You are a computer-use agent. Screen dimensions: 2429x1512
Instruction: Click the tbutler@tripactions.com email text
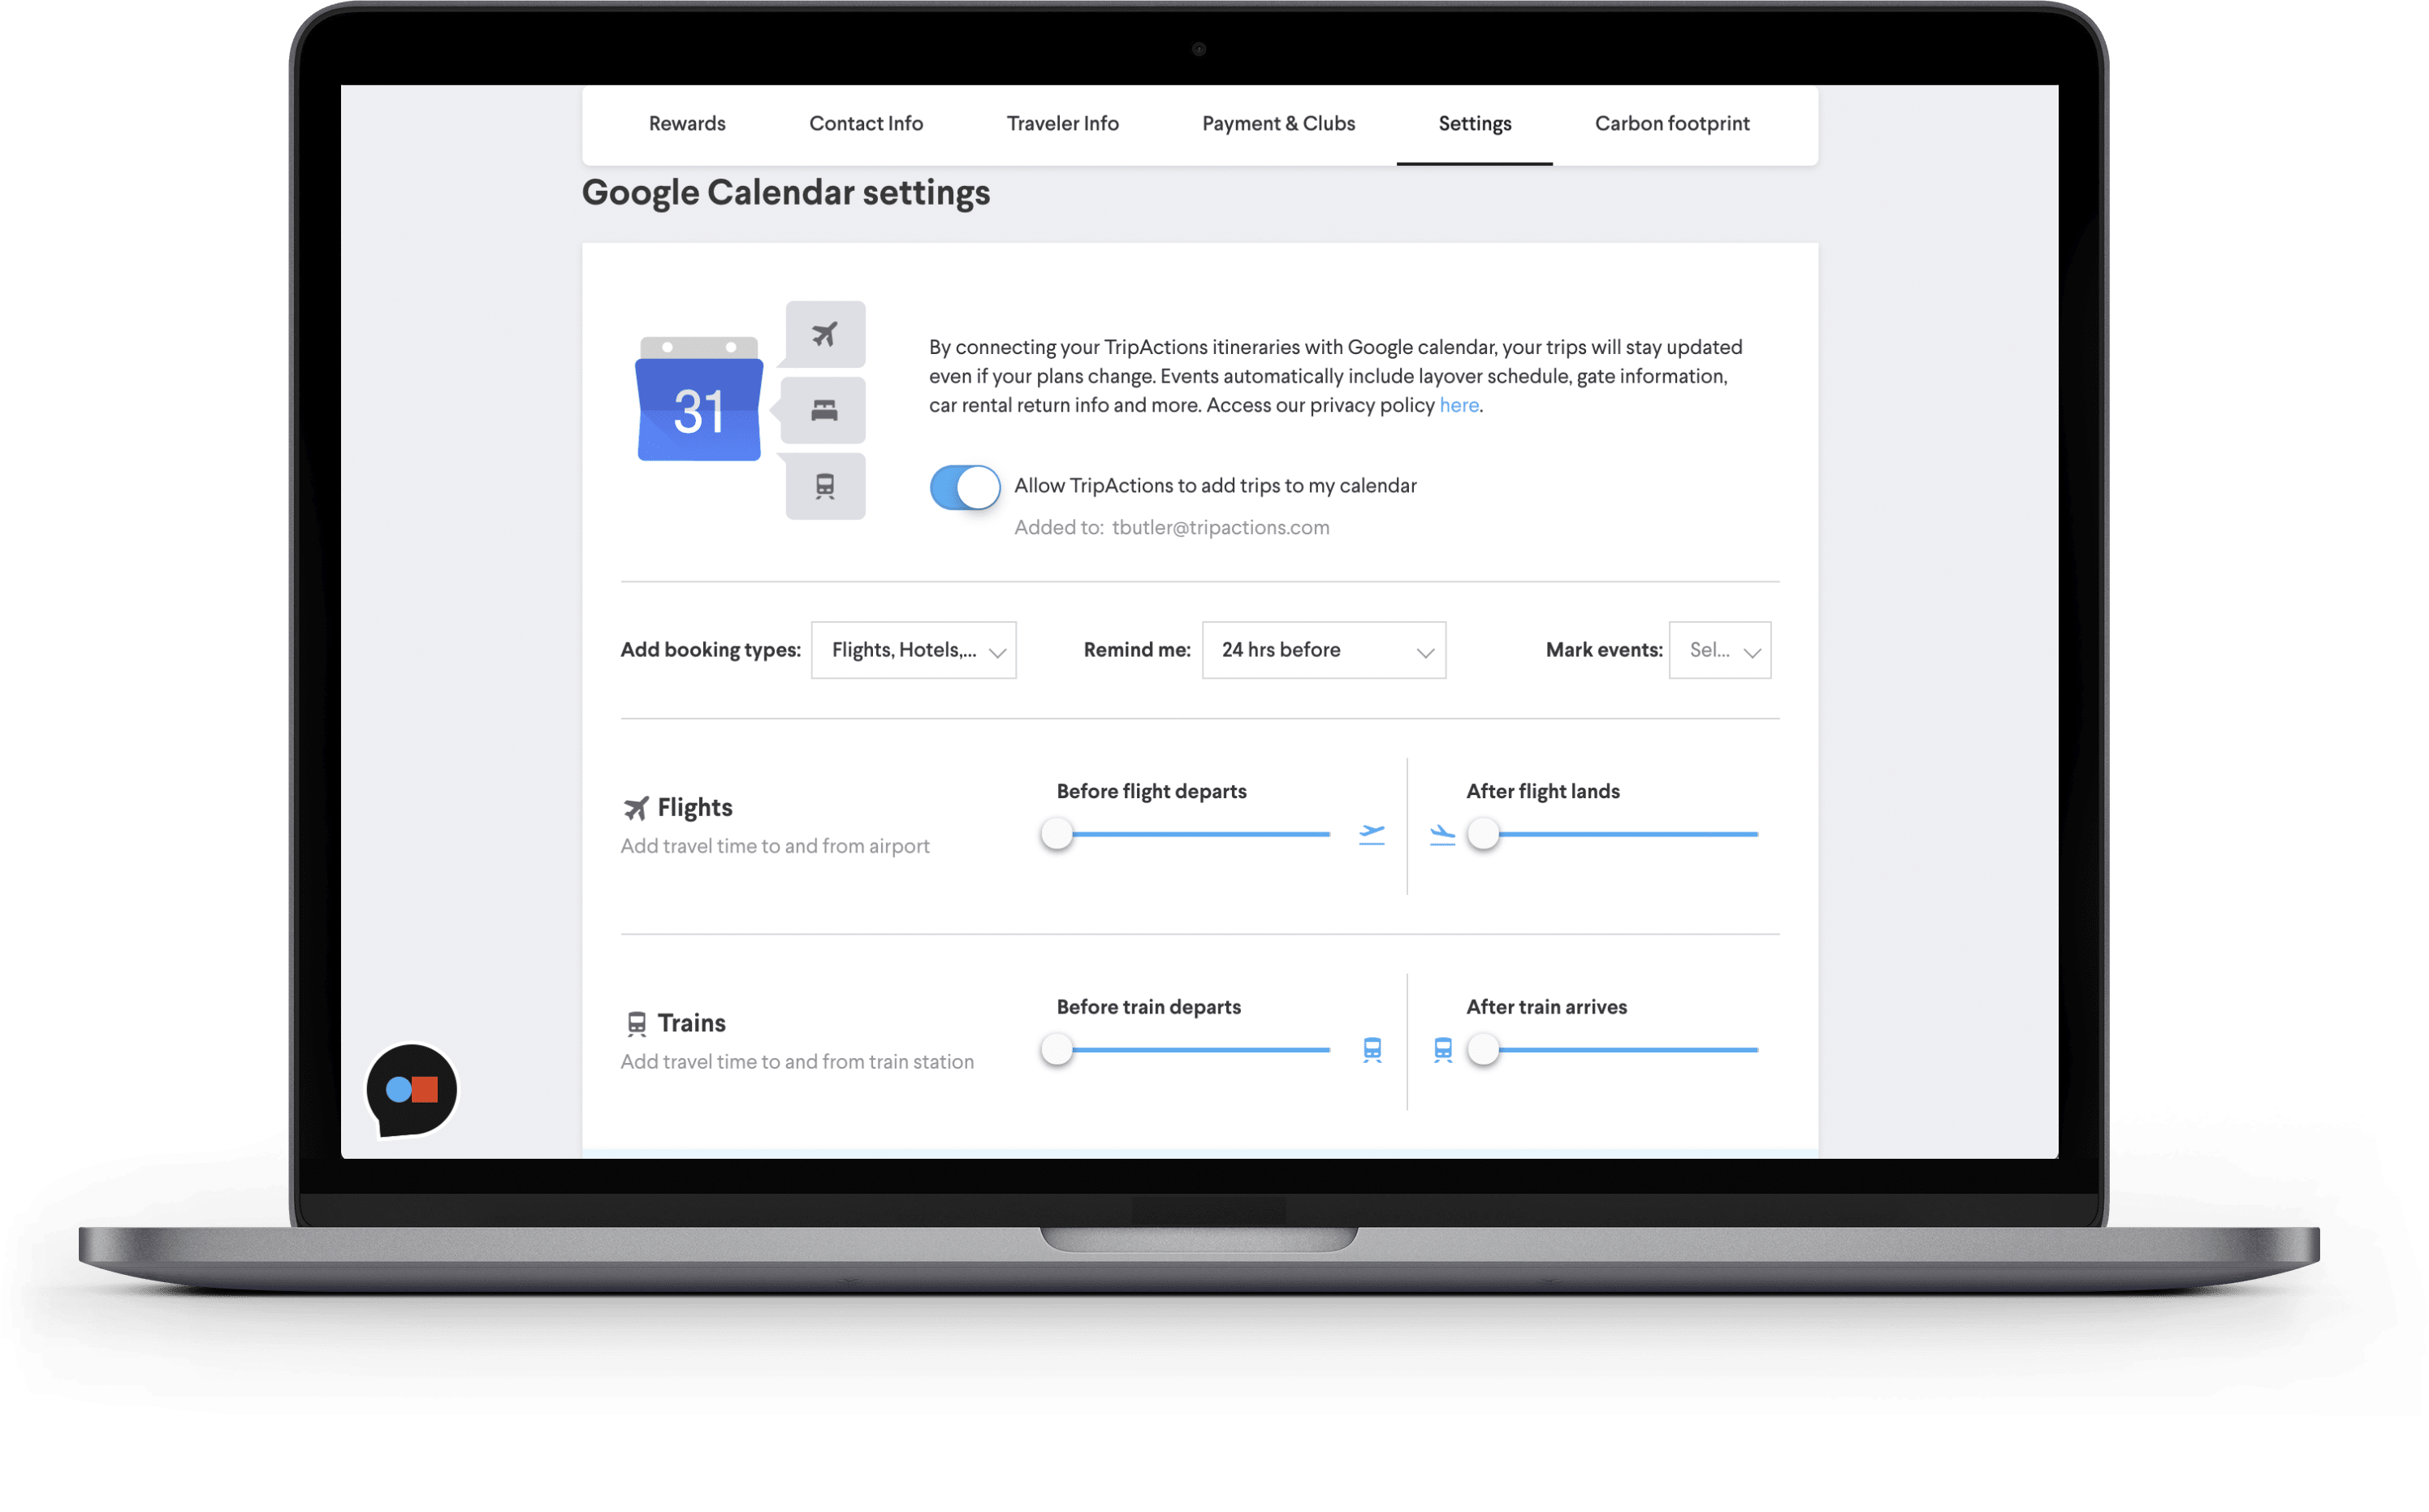(x=1221, y=528)
